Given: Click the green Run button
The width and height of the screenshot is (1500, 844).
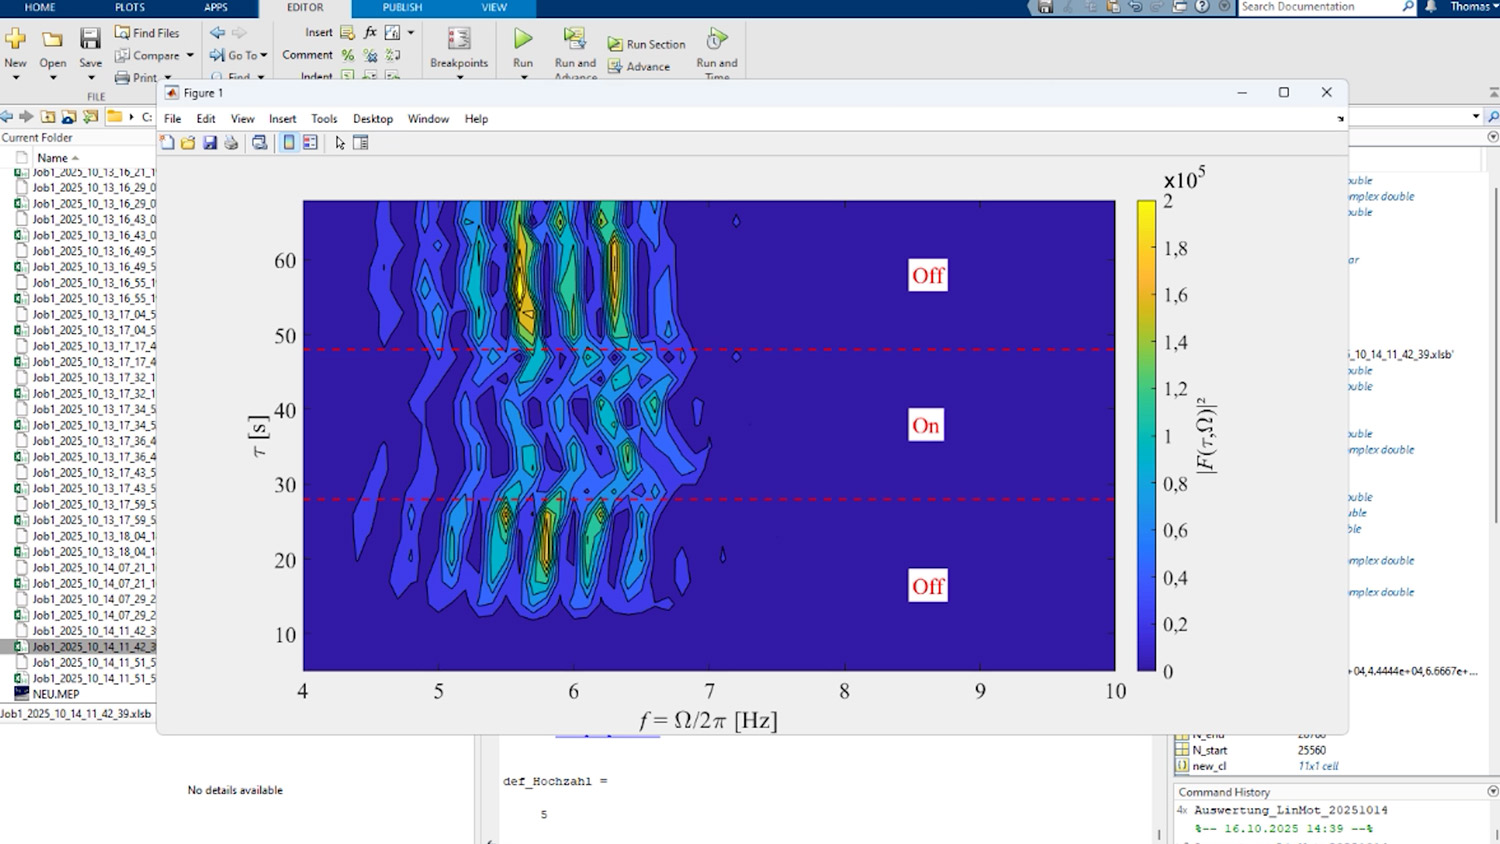Looking at the screenshot, I should [523, 40].
